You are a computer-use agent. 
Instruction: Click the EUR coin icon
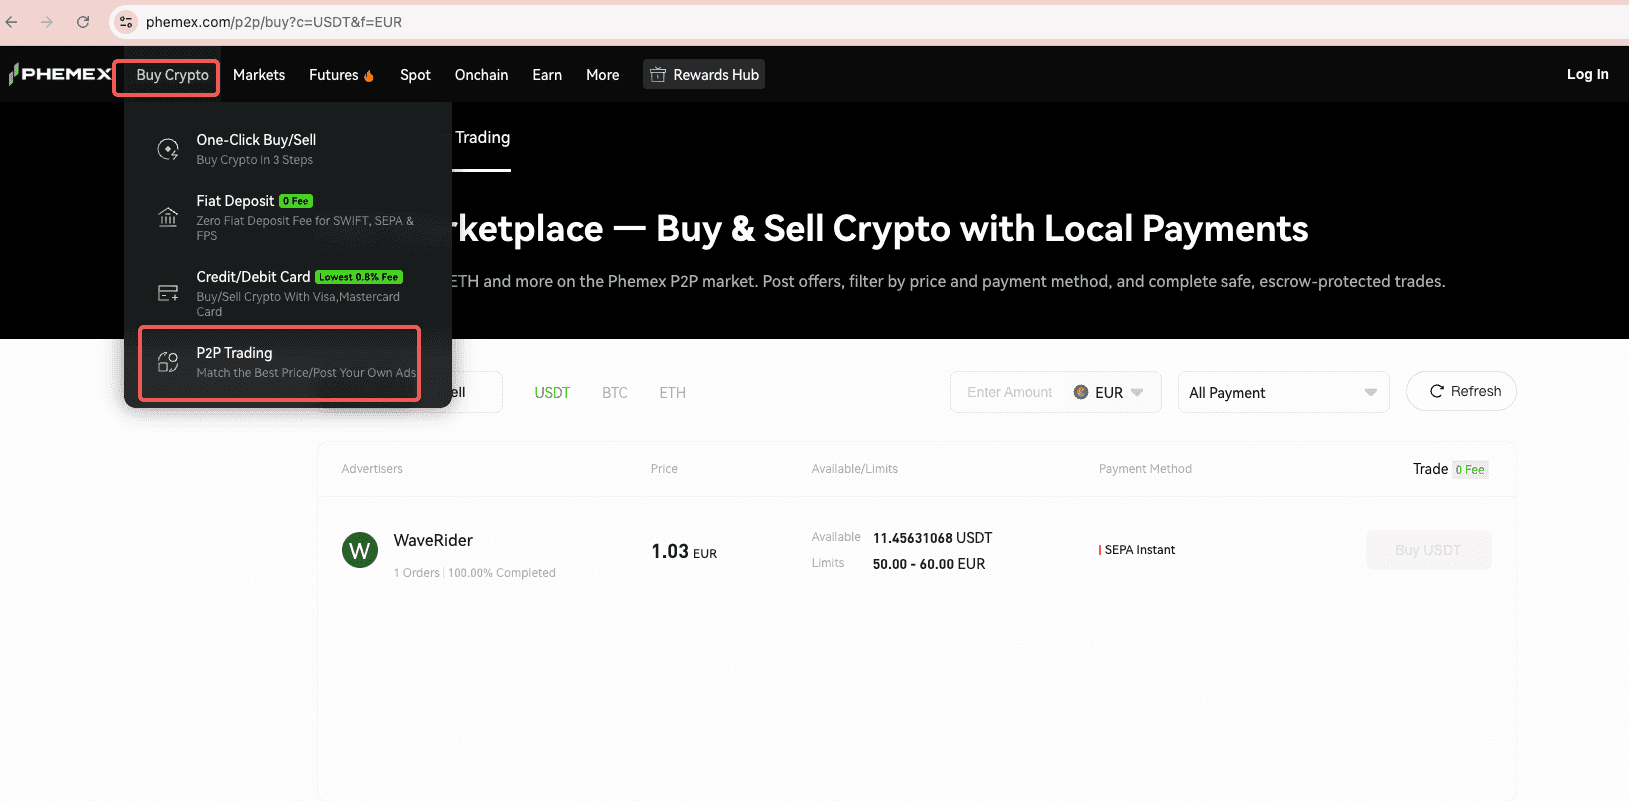click(1081, 392)
